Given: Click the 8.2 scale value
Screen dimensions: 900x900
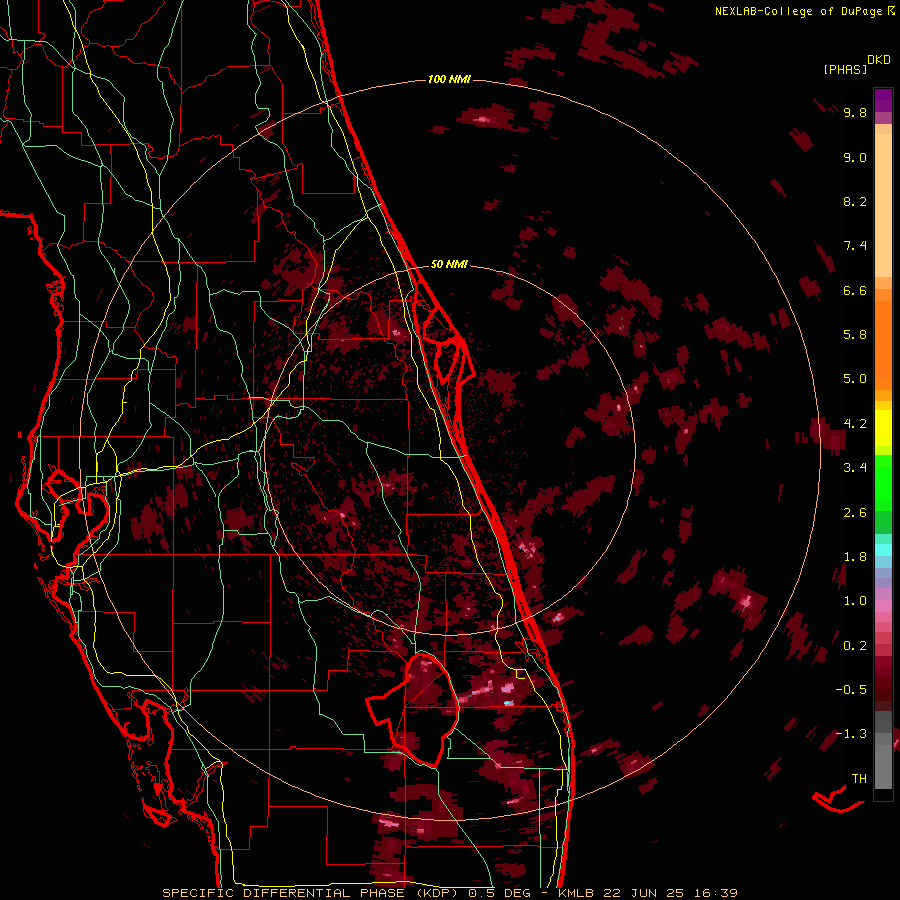Looking at the screenshot, I should (855, 201).
